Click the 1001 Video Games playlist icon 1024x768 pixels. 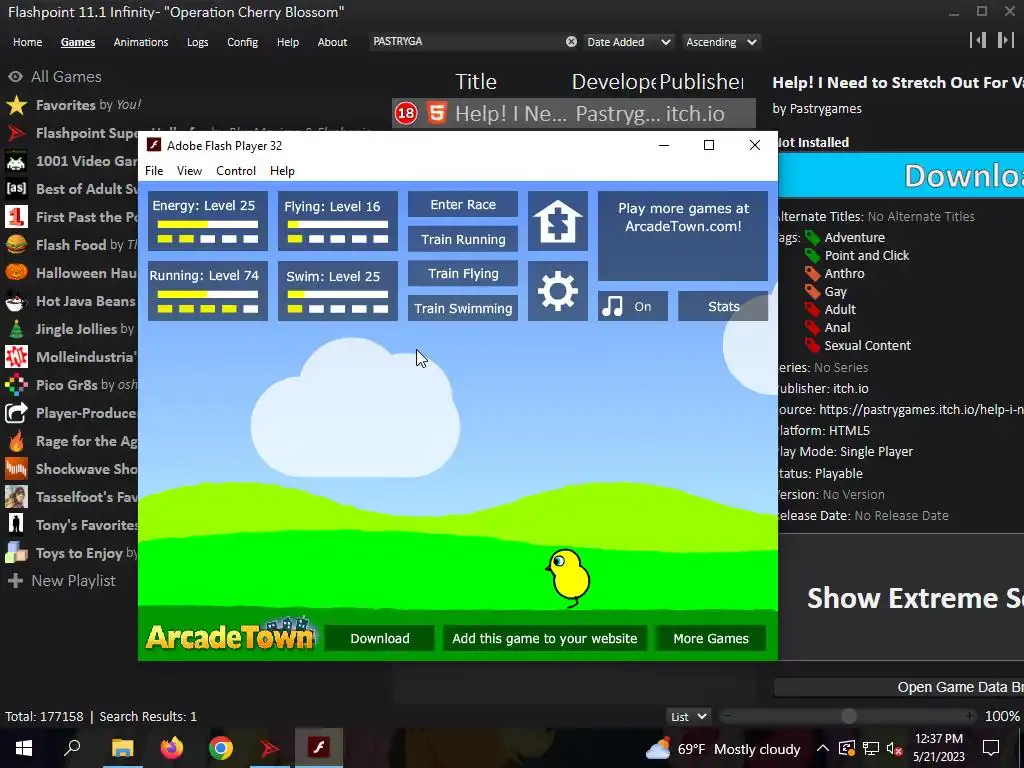(x=16, y=161)
